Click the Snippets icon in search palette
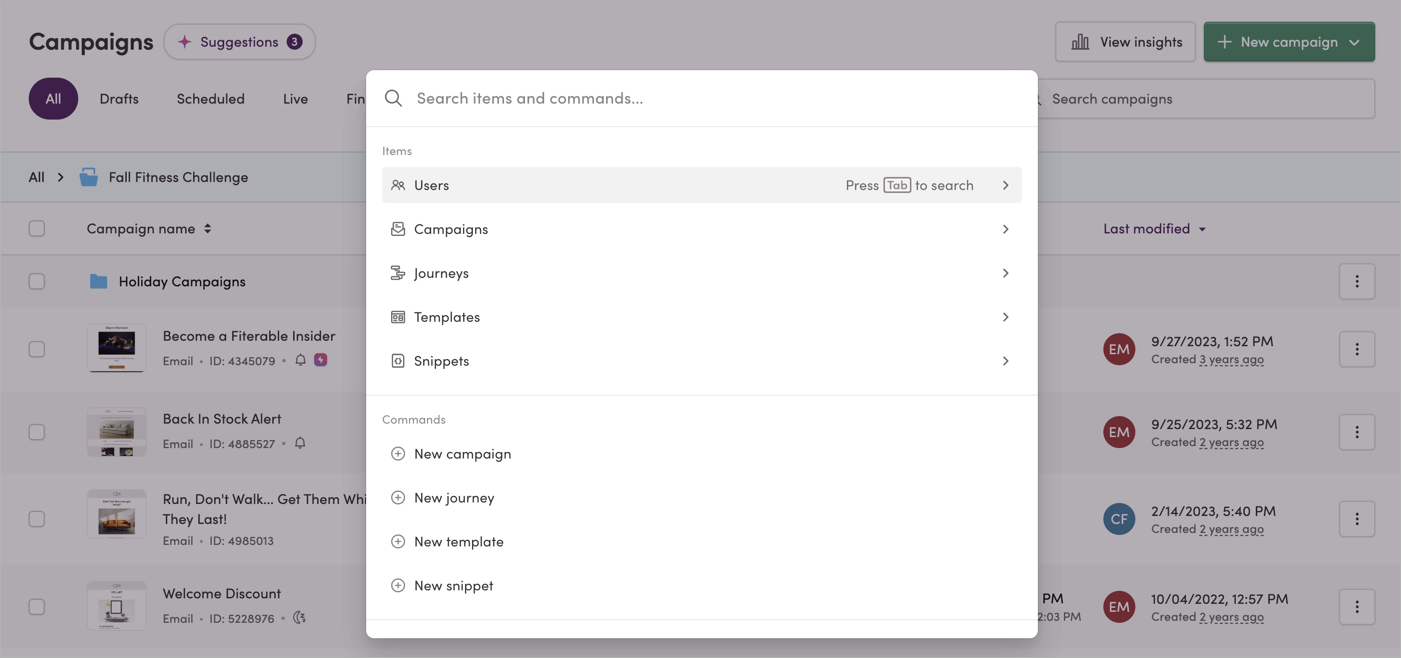 tap(397, 360)
